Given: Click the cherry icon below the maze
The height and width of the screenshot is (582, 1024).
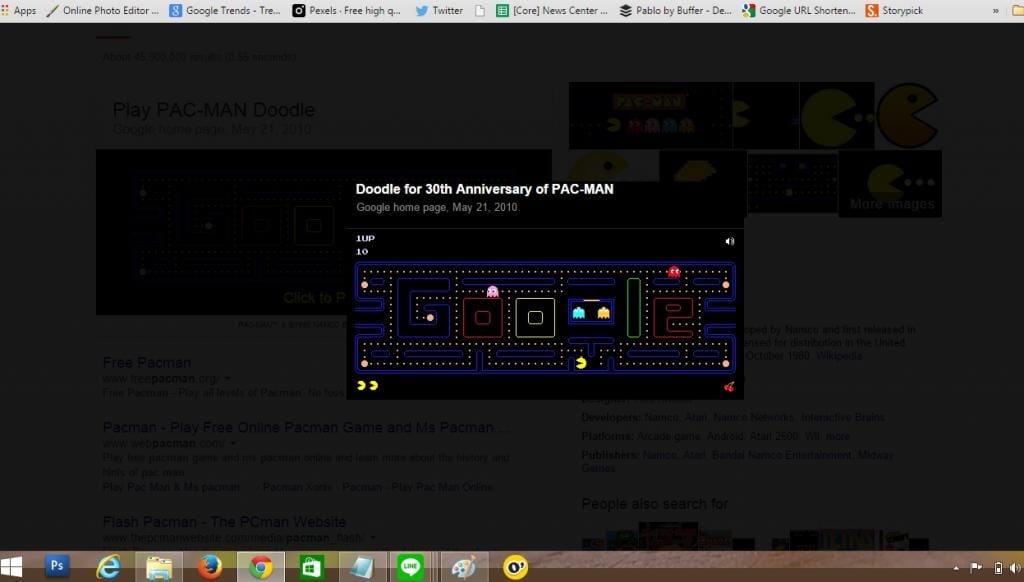Looking at the screenshot, I should [x=728, y=386].
